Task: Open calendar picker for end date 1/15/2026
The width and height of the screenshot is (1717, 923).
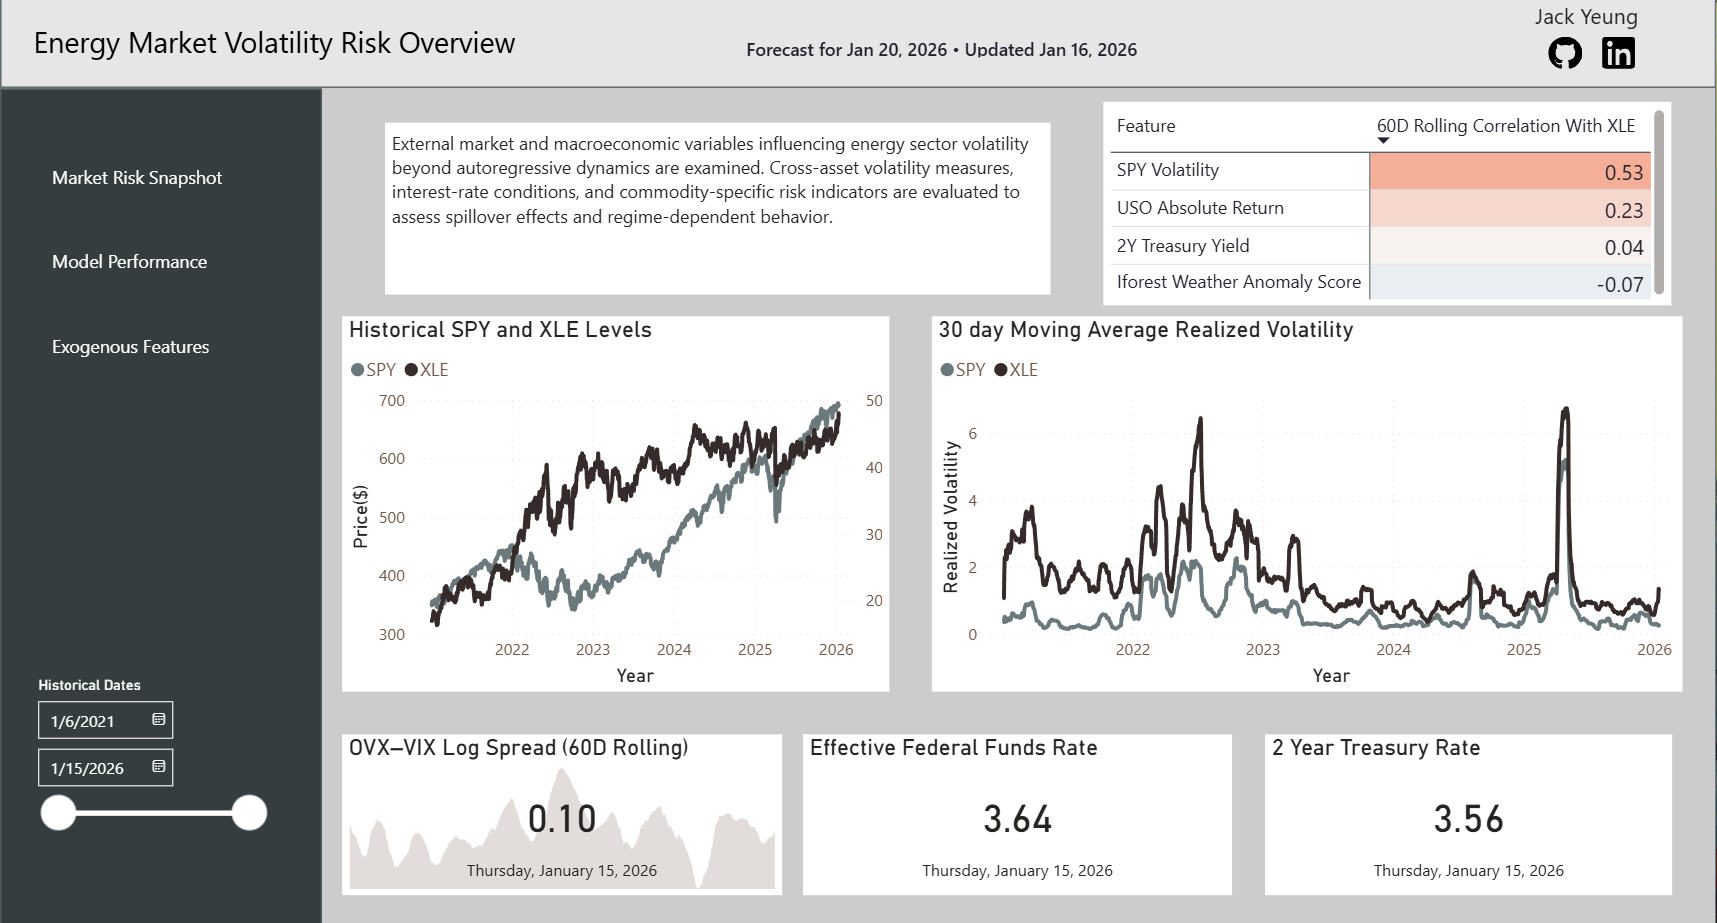Action: [x=158, y=767]
